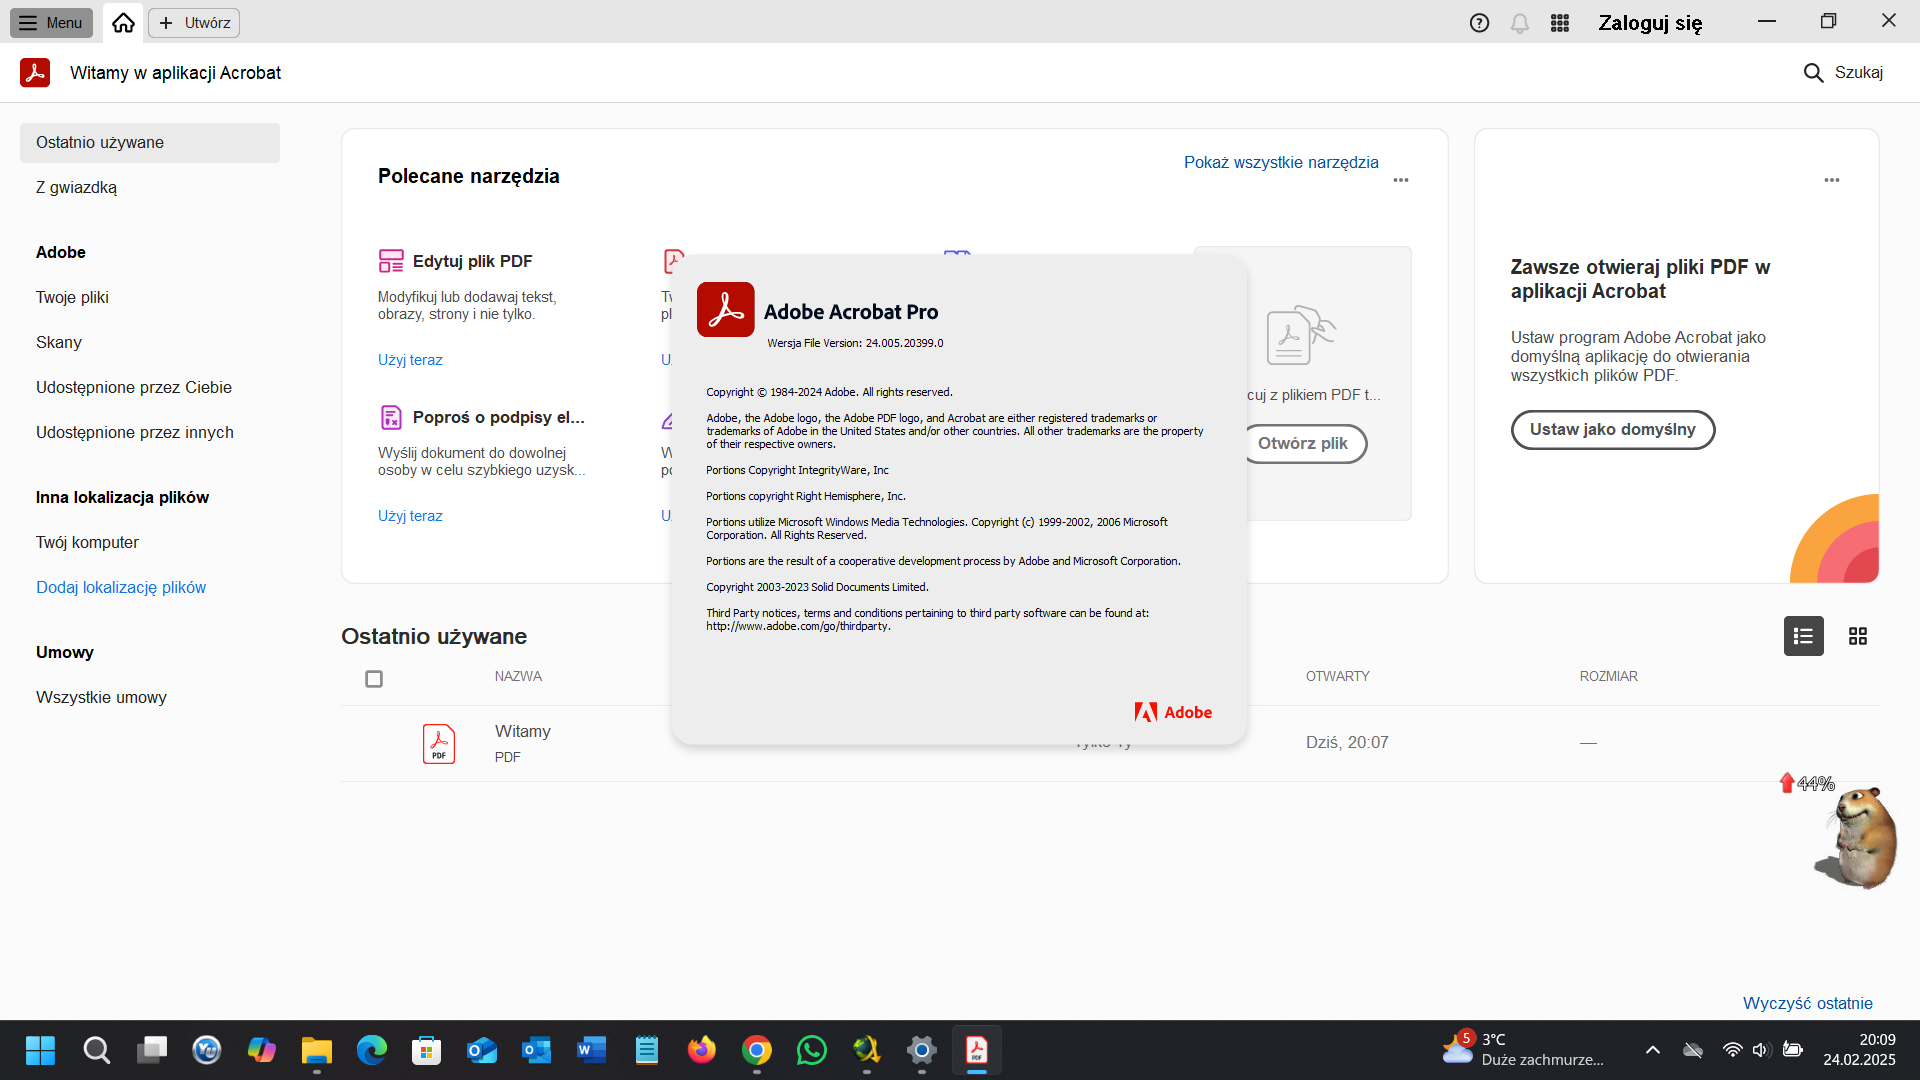Image resolution: width=1920 pixels, height=1080 pixels.
Task: Click the ROZMIAR column header
Action: tap(1609, 677)
